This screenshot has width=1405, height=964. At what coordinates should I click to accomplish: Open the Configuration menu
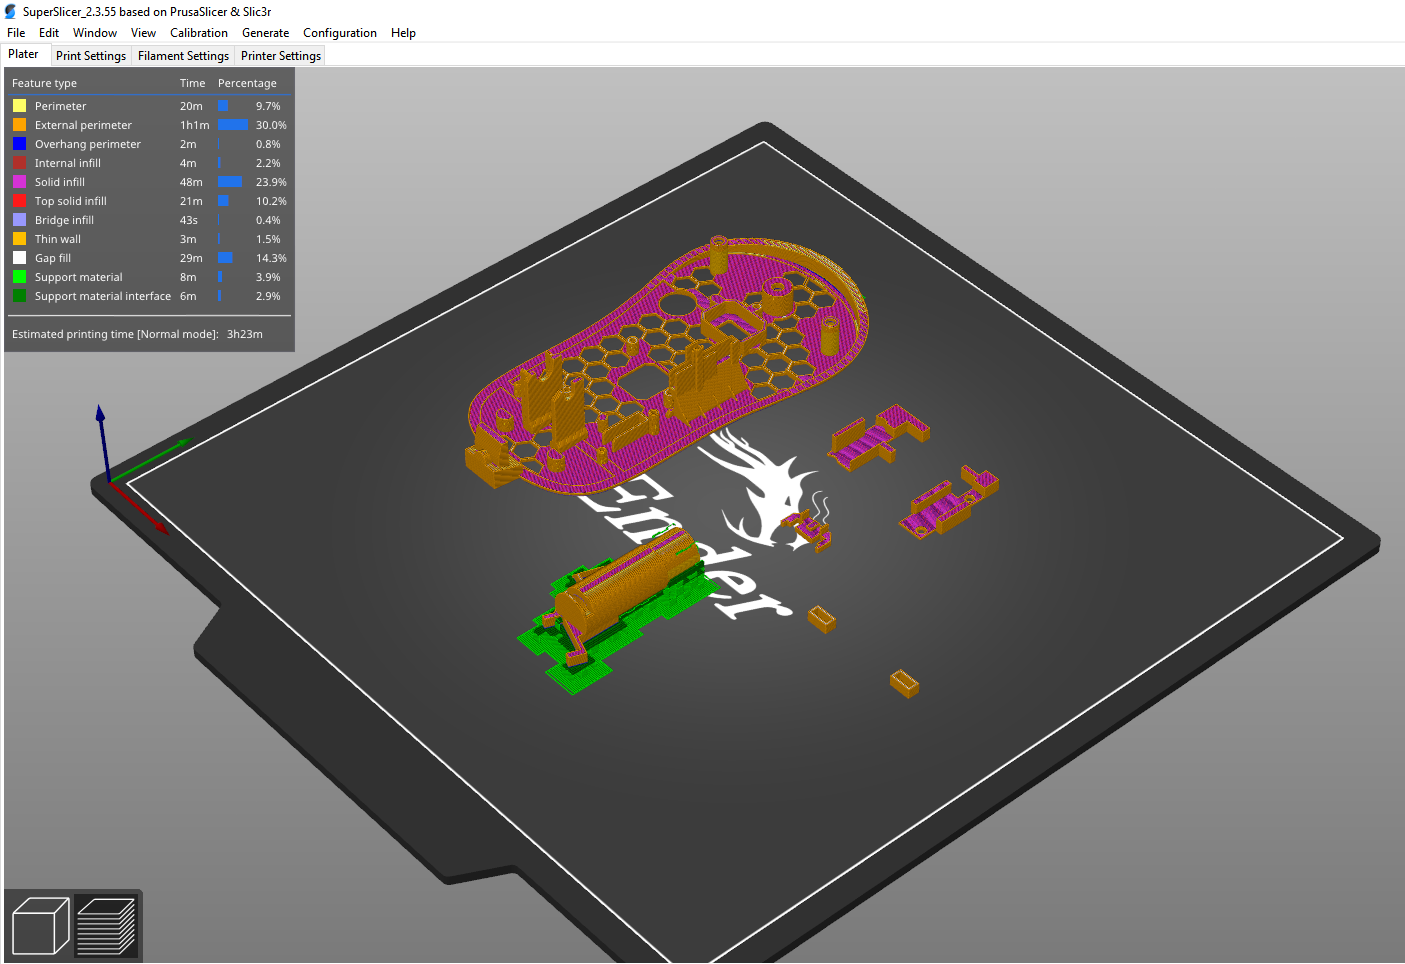tap(340, 33)
